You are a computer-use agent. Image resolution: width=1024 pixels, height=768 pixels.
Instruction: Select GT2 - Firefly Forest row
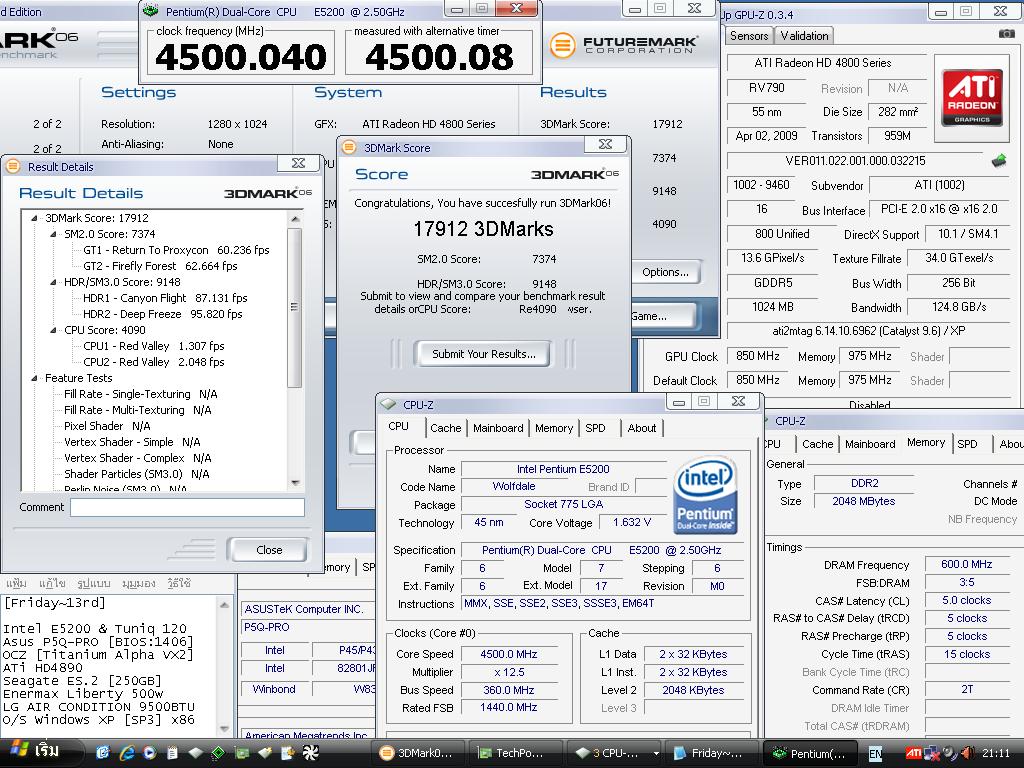click(x=160, y=266)
